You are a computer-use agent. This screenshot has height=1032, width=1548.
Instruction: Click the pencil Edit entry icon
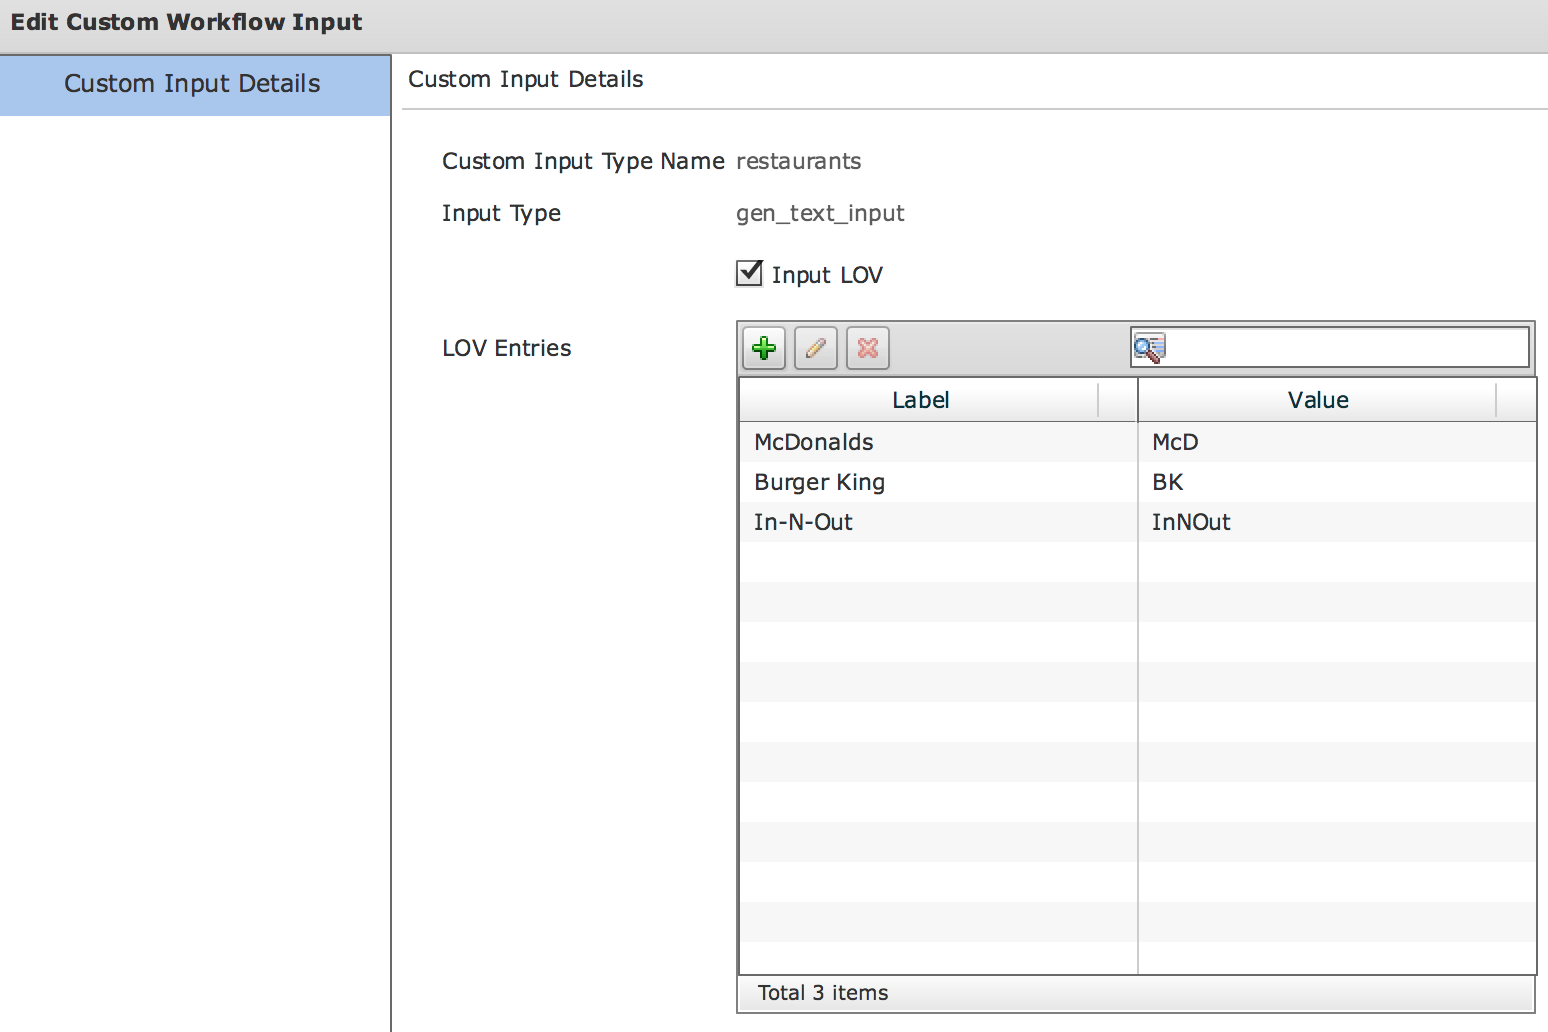point(816,348)
